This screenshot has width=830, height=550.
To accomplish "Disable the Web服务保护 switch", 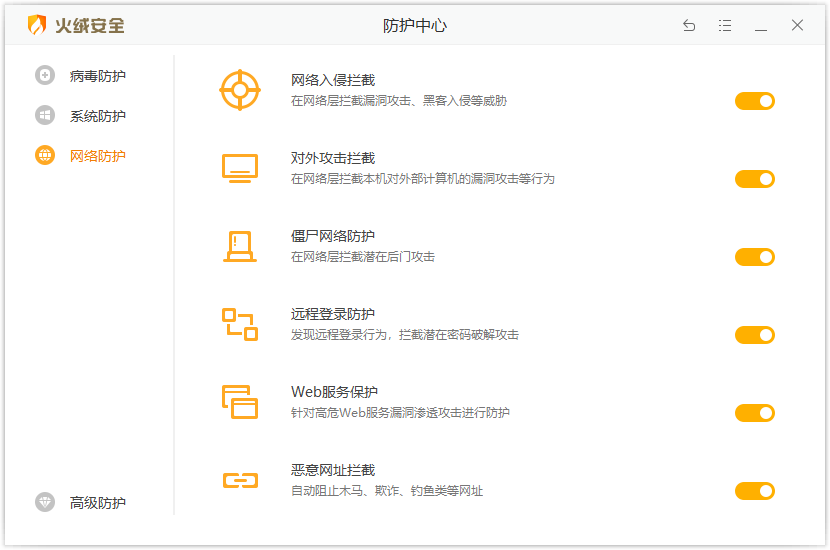I will tap(755, 413).
